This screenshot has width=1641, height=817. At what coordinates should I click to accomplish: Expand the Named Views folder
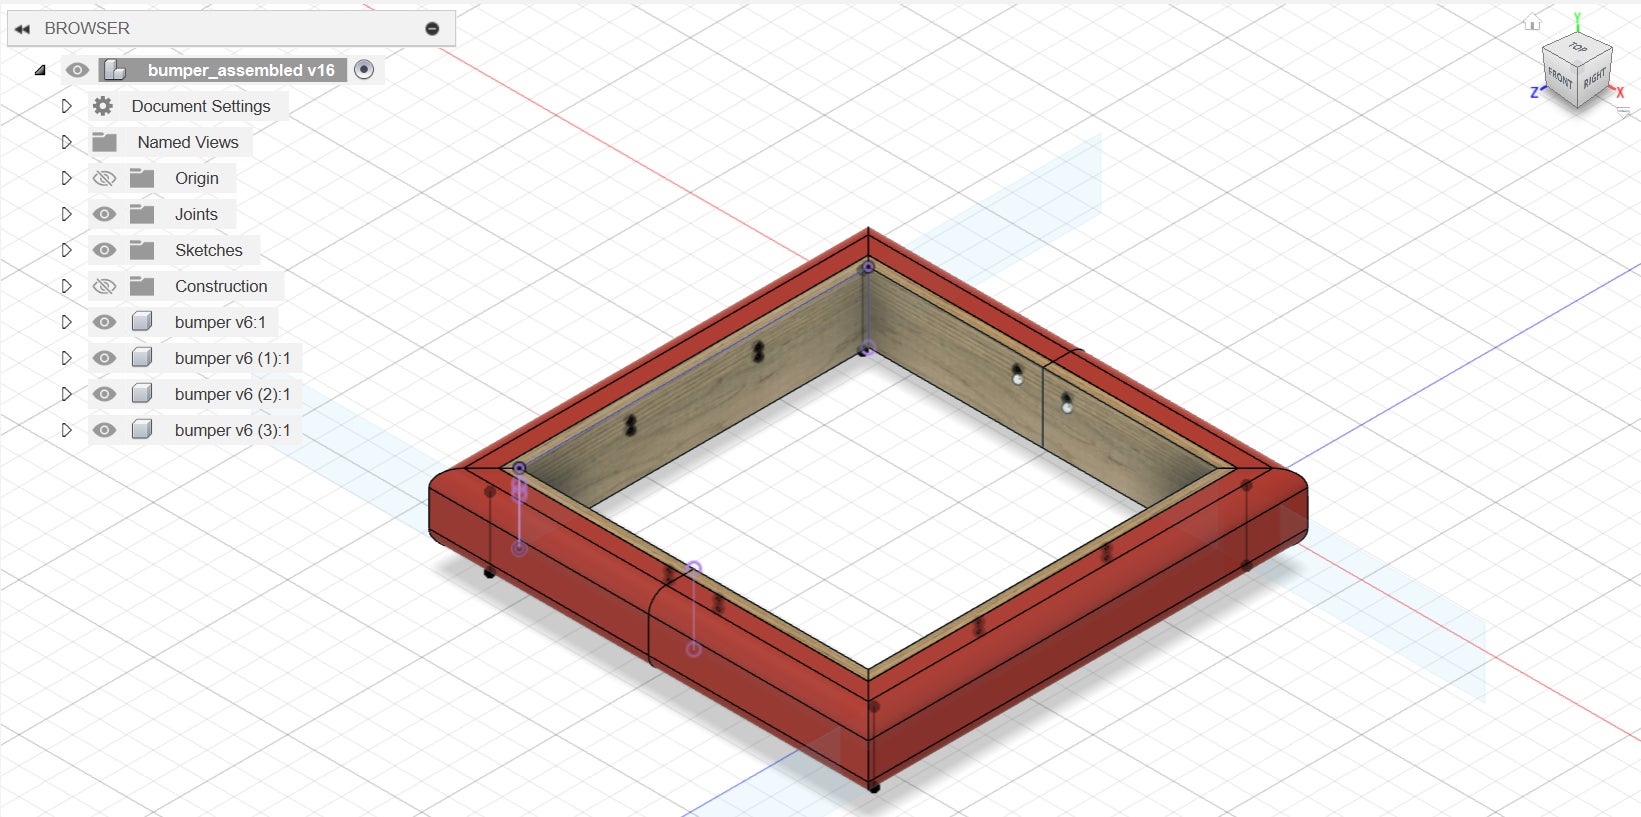pos(66,142)
